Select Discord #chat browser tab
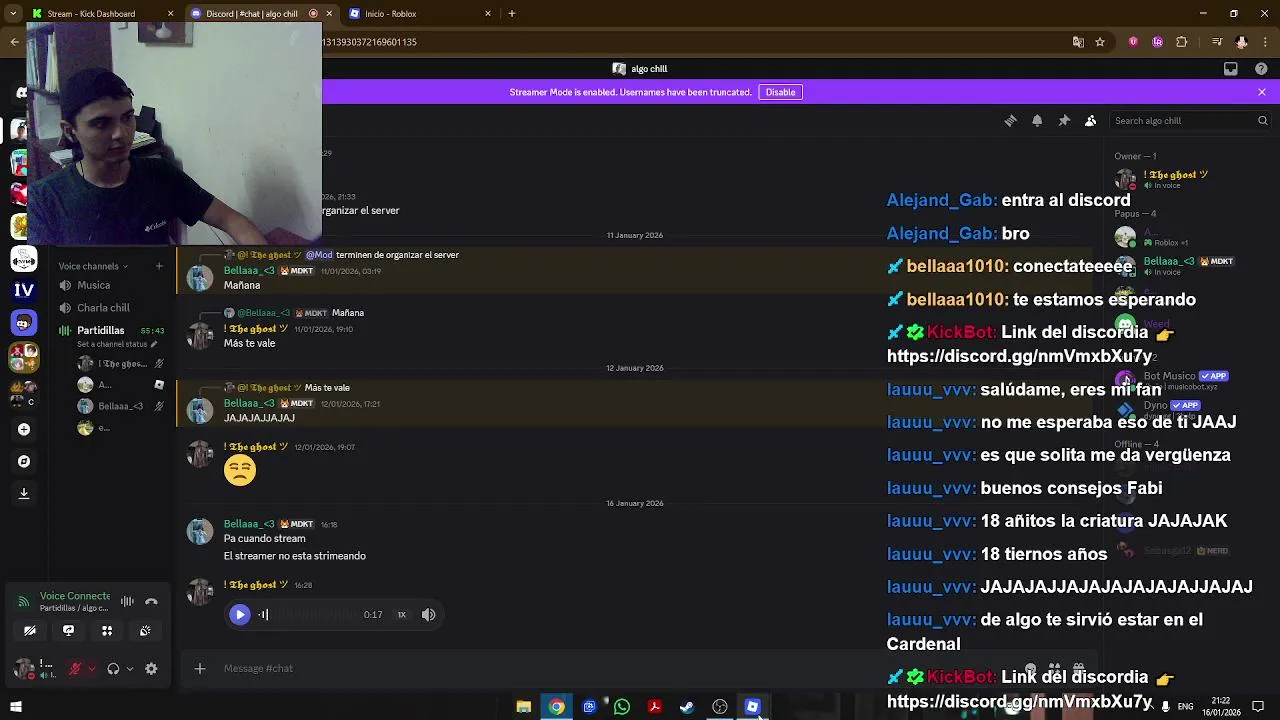Viewport: 1280px width, 720px height. (x=252, y=14)
